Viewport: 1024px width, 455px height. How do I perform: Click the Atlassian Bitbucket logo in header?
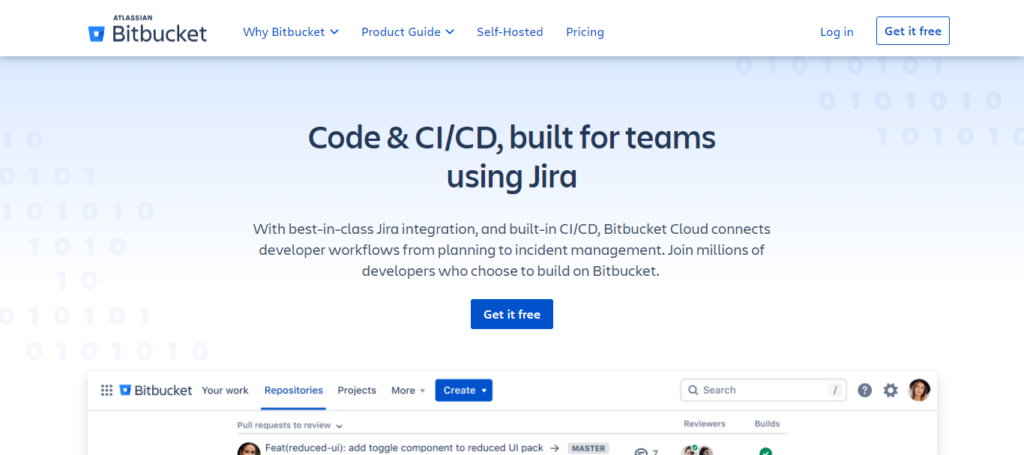[147, 31]
